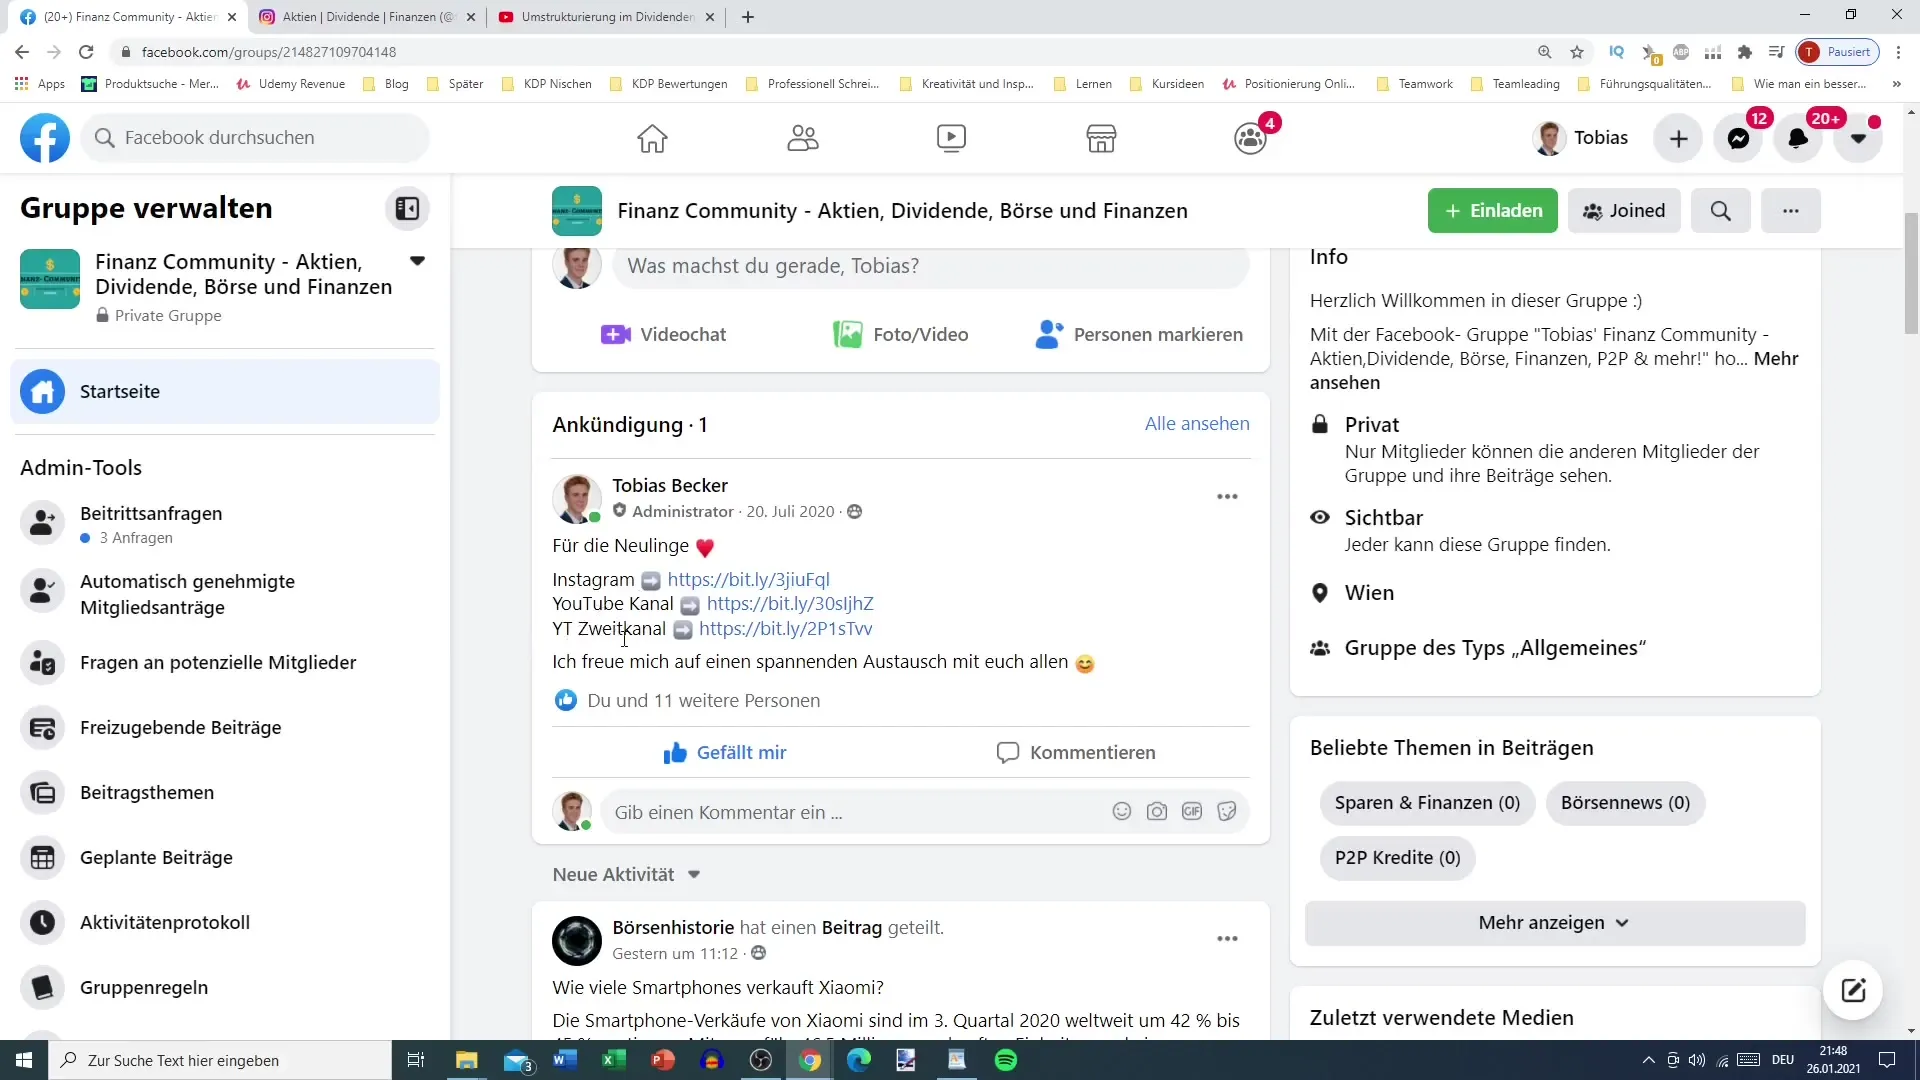Screen dimensions: 1920x1080
Task: Open the group more options ellipsis button
Action: coord(1790,211)
